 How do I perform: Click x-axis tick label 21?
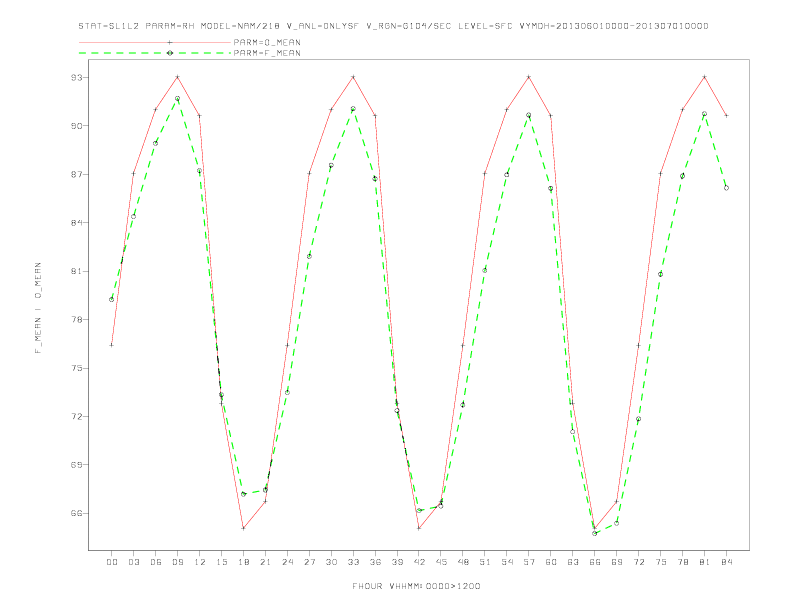click(265, 562)
